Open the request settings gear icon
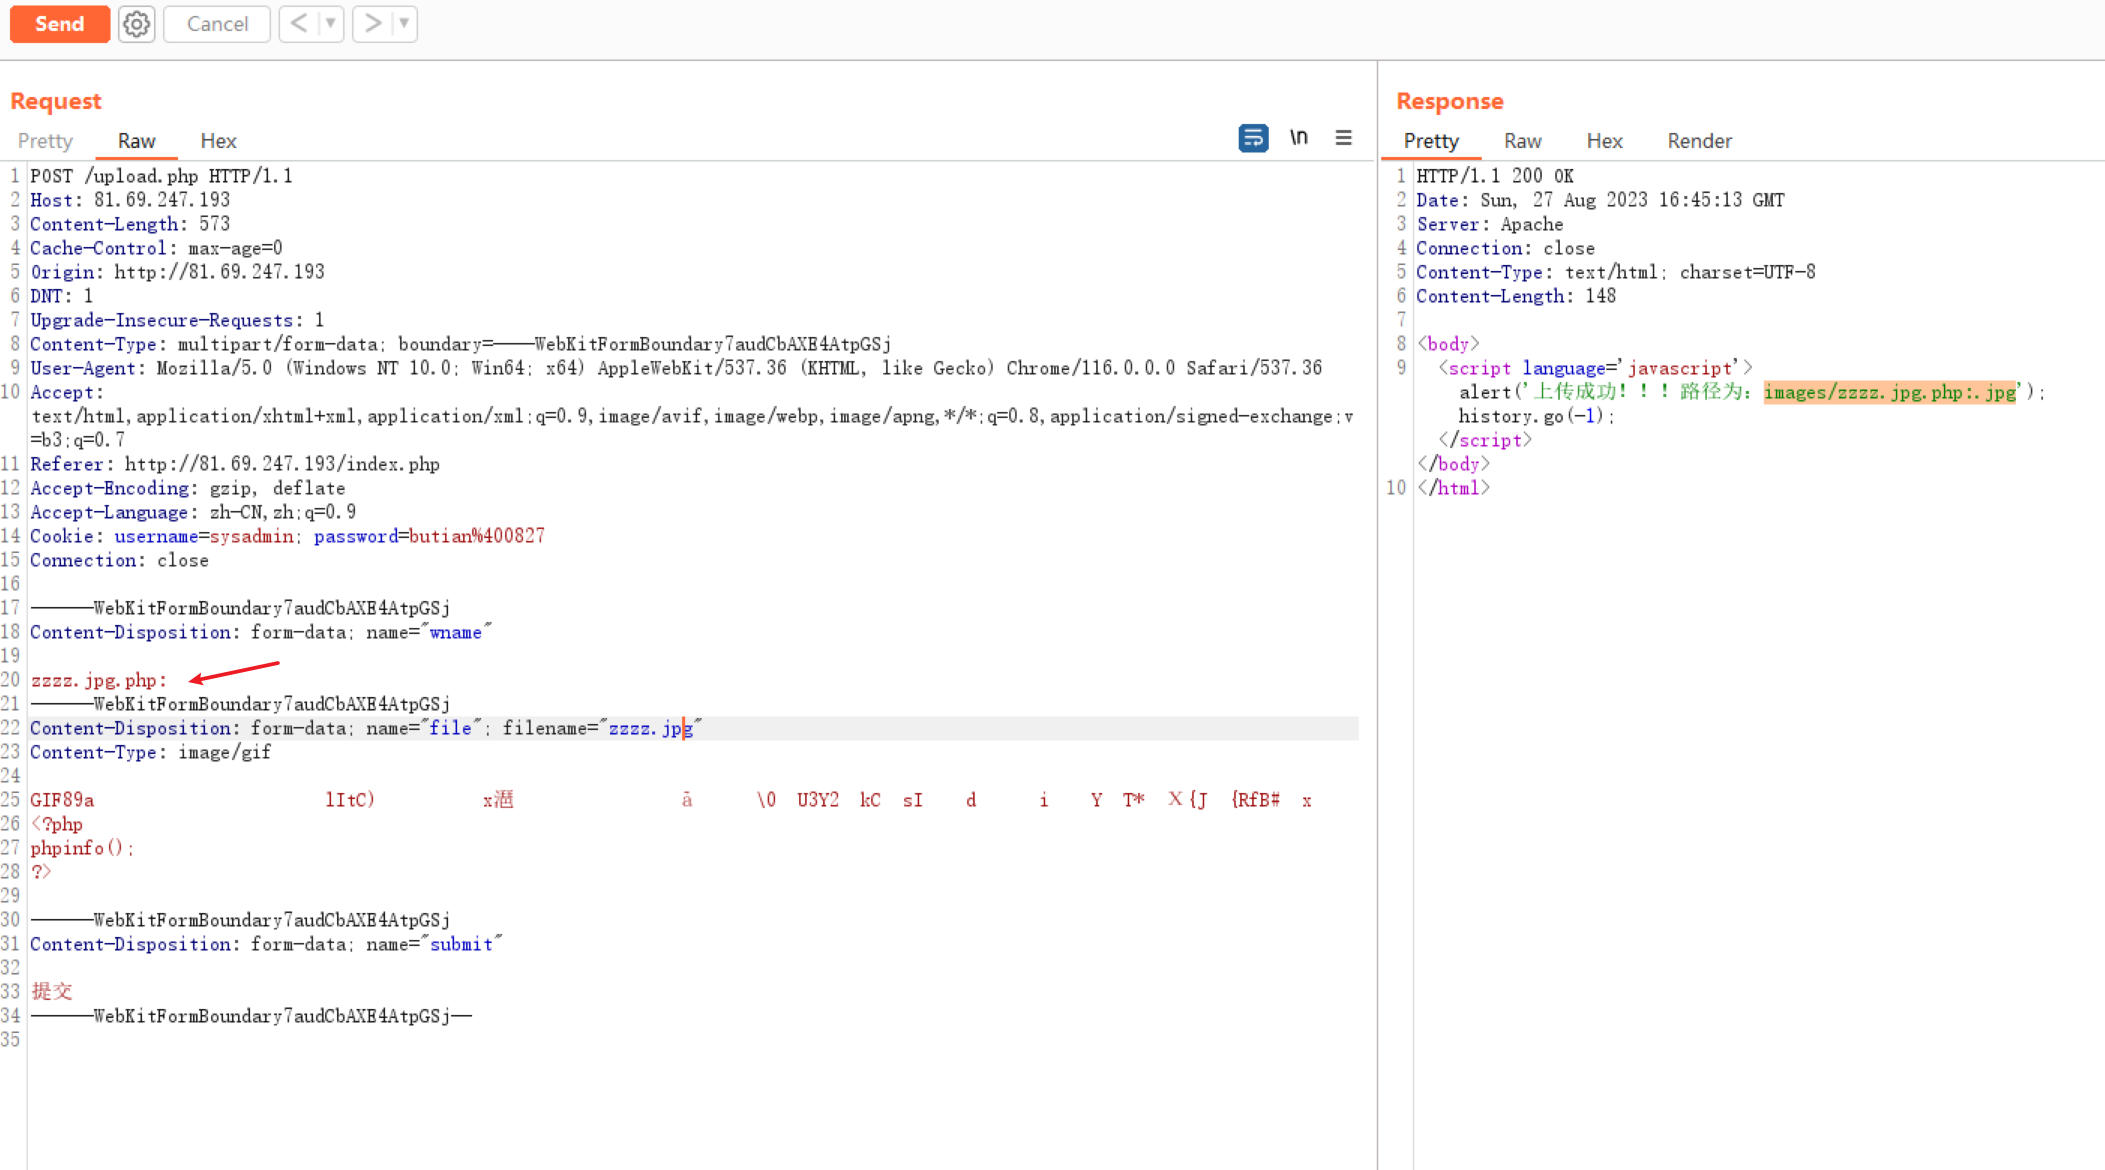2105x1170 pixels. [x=137, y=24]
